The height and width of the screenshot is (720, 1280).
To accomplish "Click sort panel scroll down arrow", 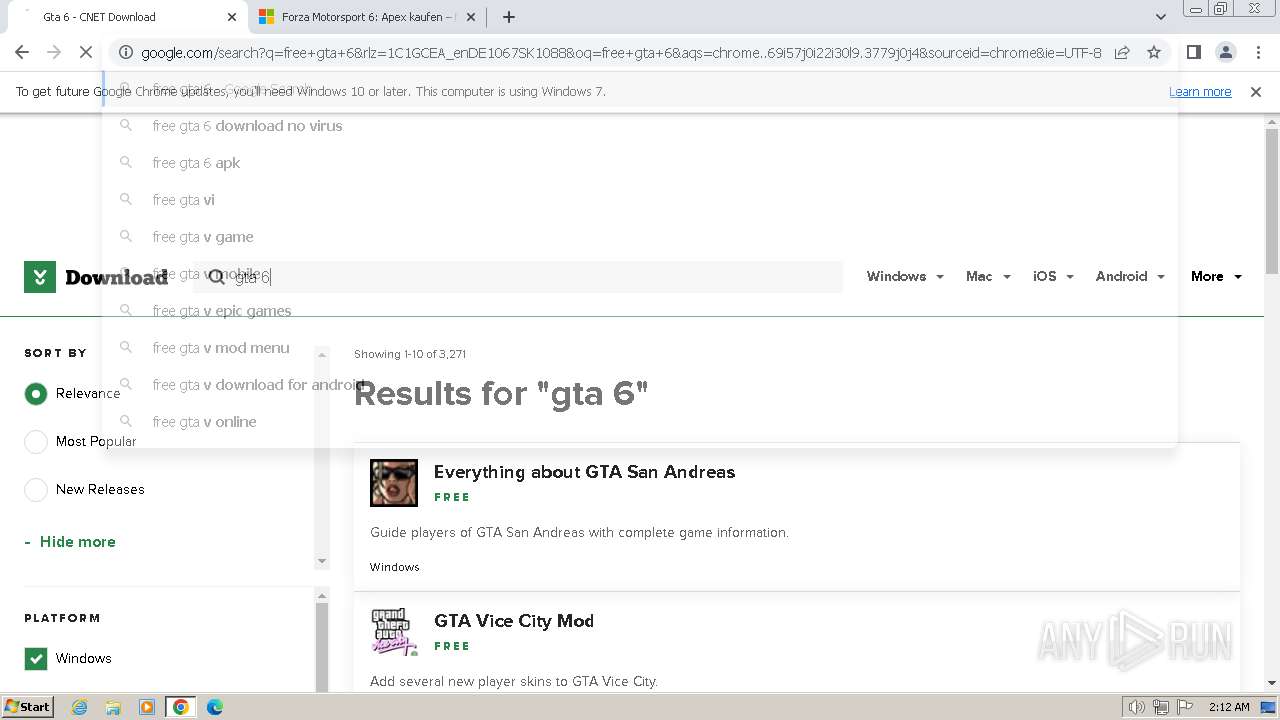I will [322, 561].
